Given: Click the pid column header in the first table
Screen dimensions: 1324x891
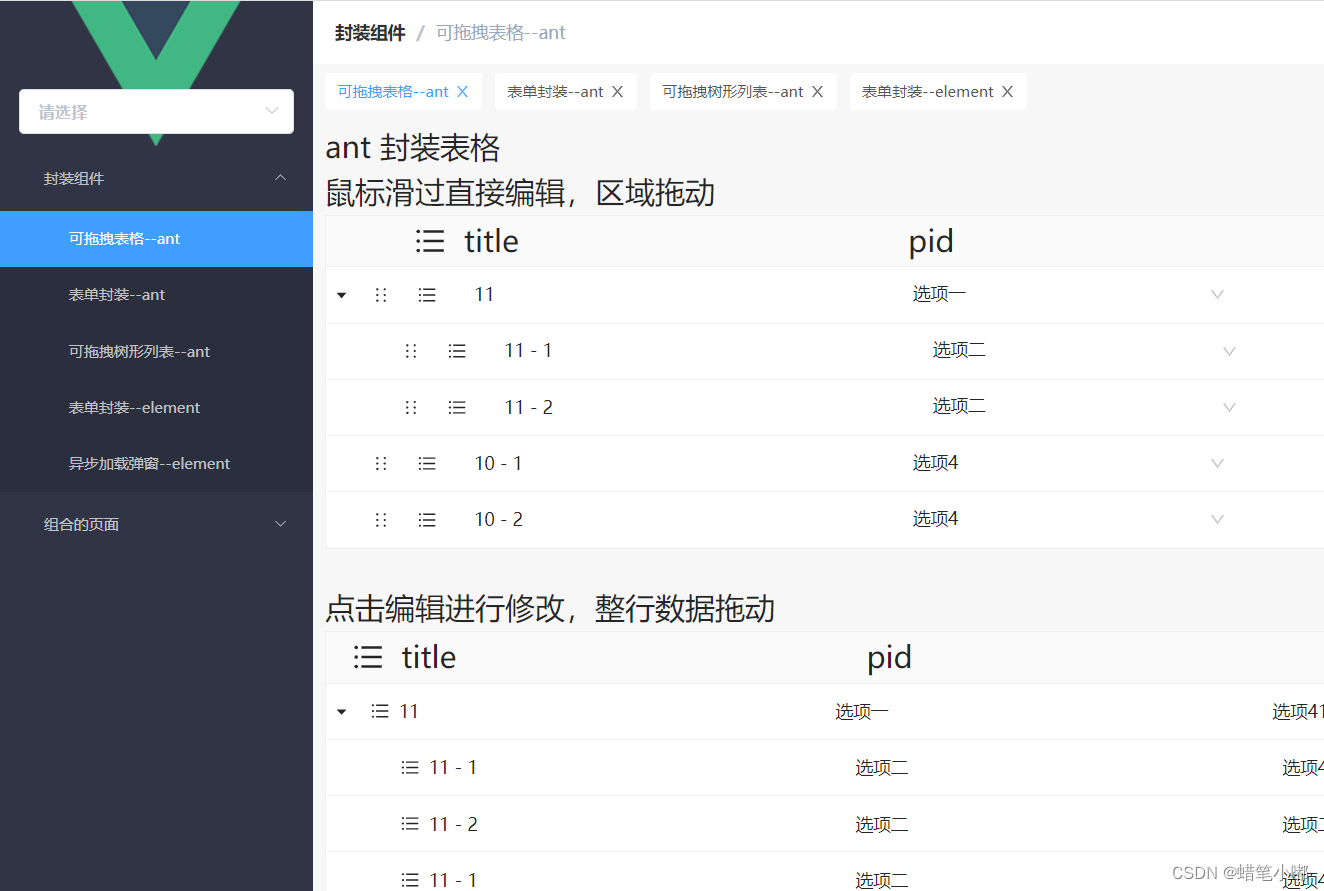Looking at the screenshot, I should tap(931, 241).
